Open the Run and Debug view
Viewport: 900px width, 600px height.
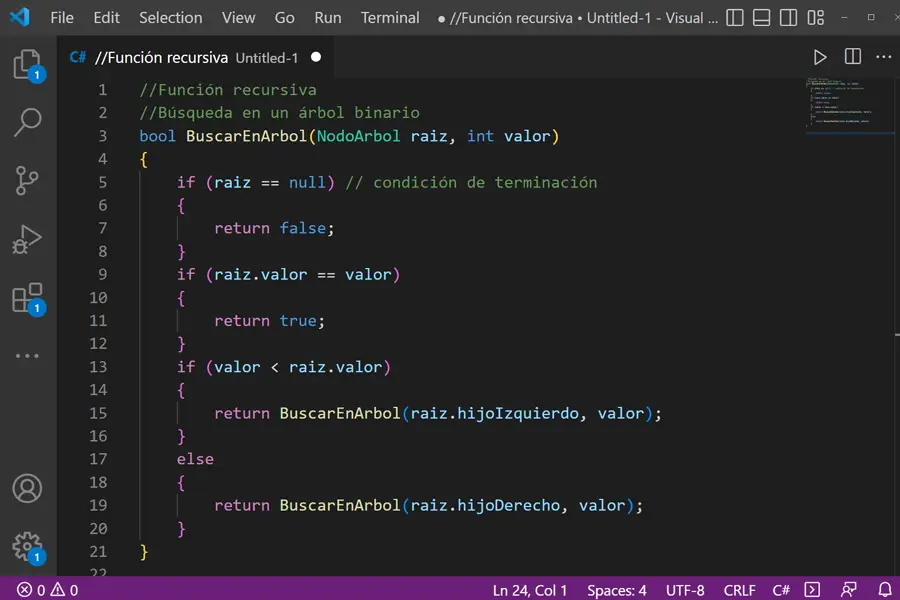[x=28, y=239]
